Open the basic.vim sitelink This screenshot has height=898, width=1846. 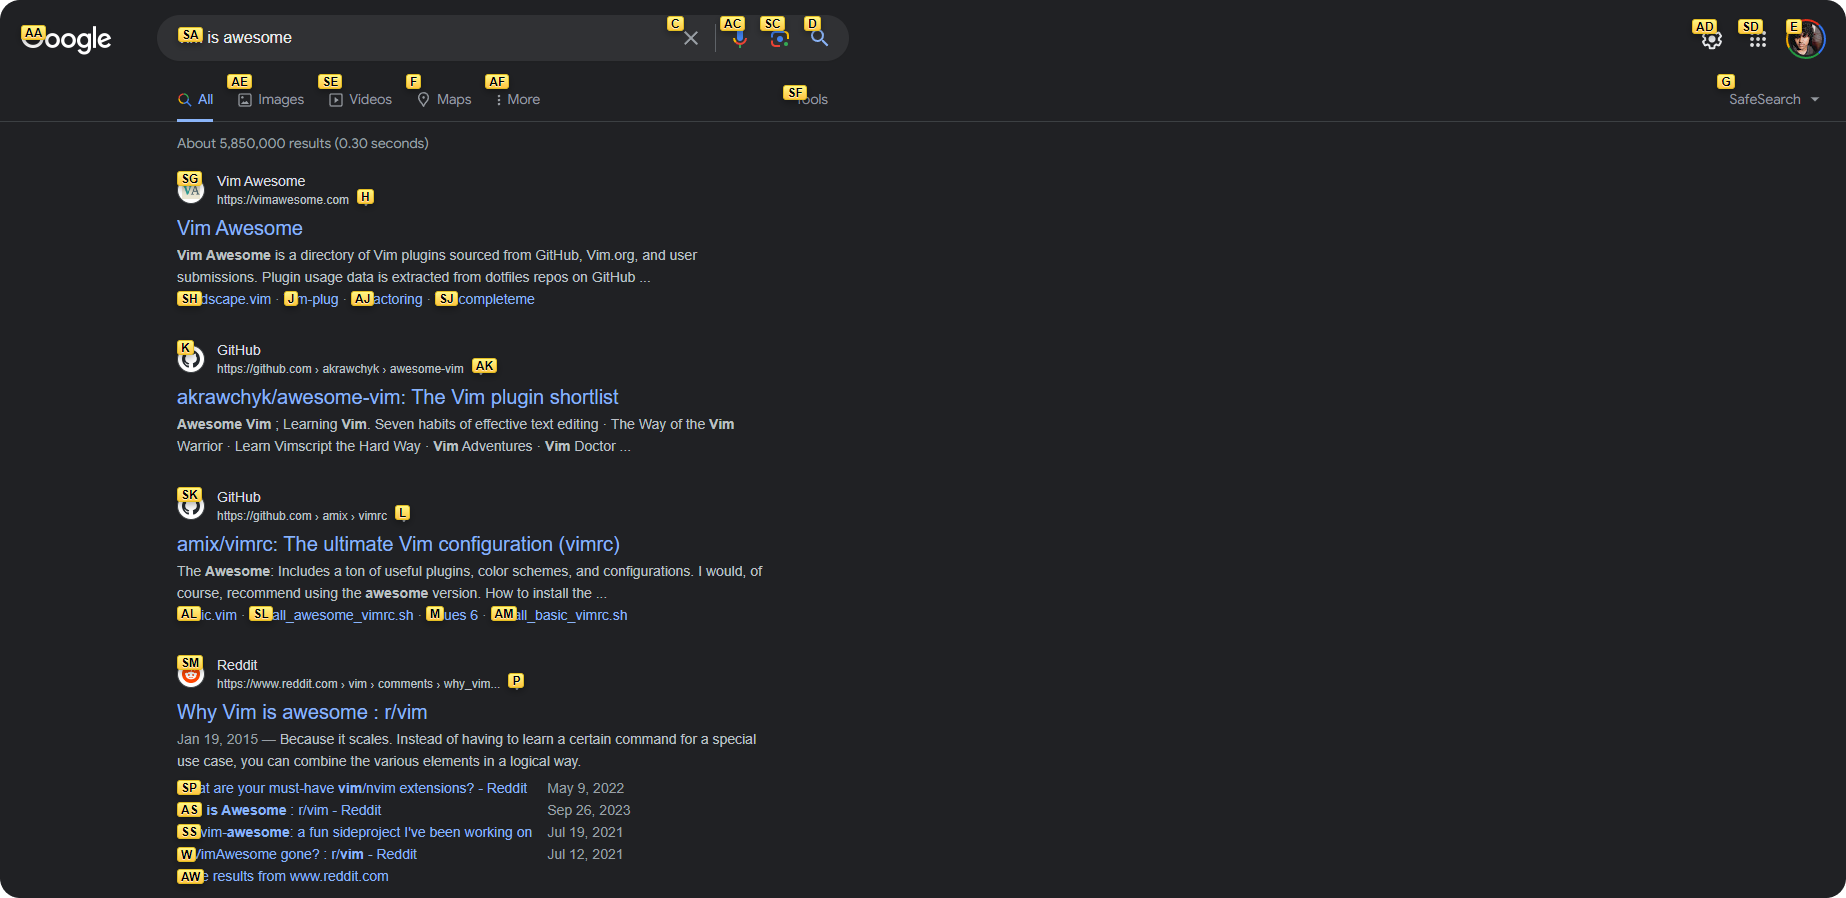click(x=207, y=615)
